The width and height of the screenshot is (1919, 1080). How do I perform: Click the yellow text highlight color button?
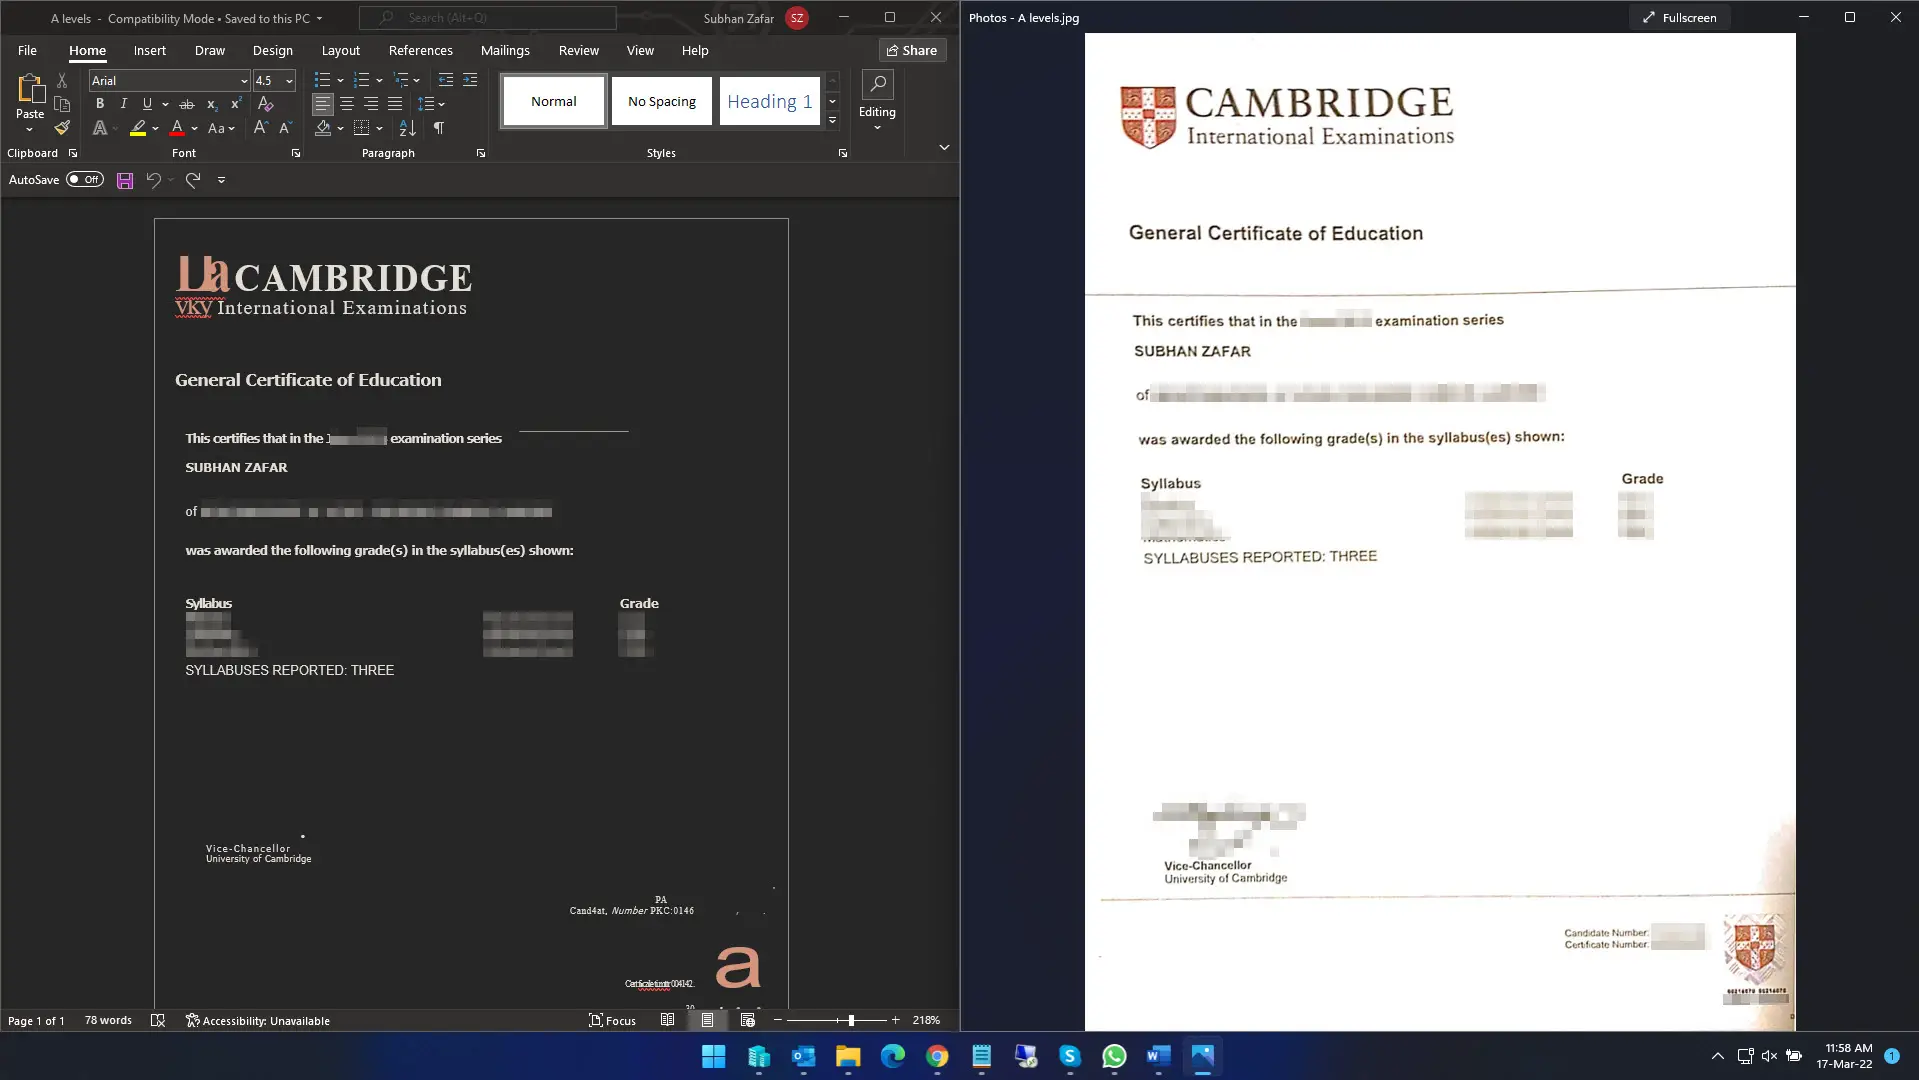(x=138, y=128)
